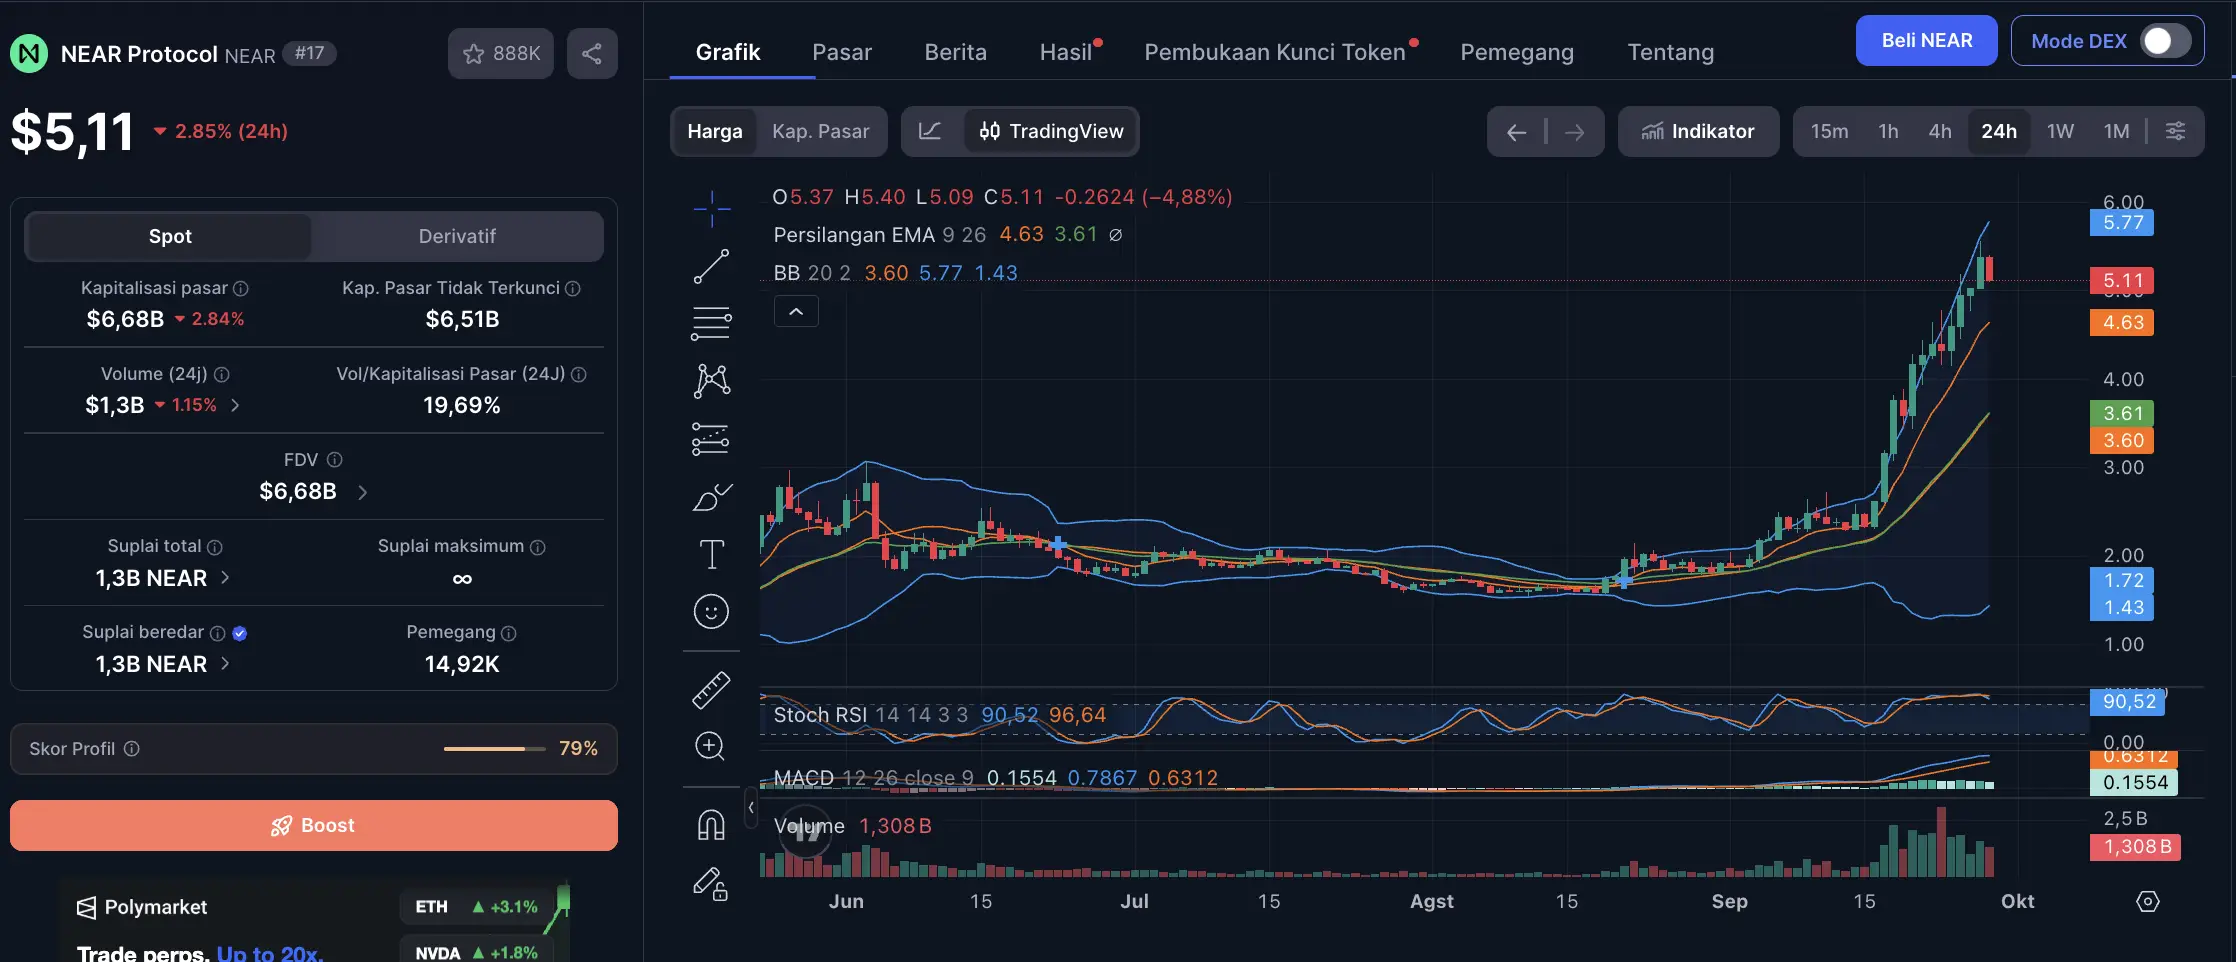Show info for Volume (24j)
2236x962 pixels.
click(x=222, y=374)
